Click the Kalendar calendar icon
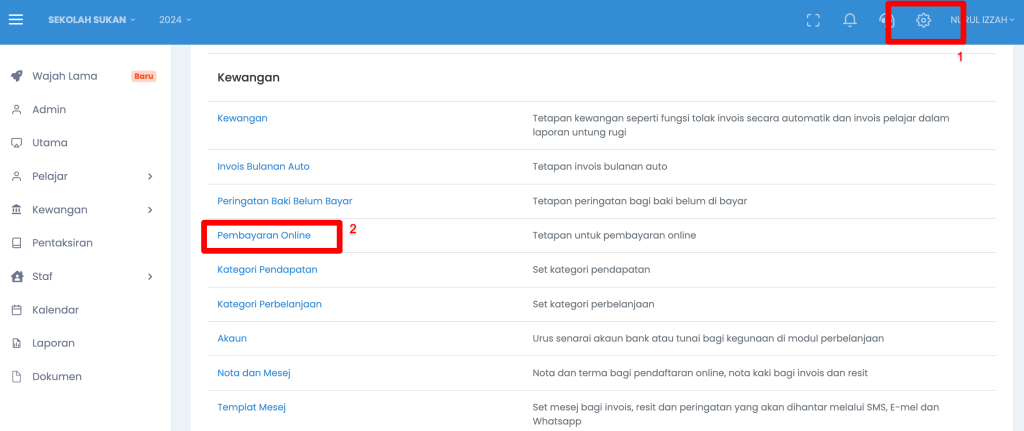The height and width of the screenshot is (431, 1024). 17,310
